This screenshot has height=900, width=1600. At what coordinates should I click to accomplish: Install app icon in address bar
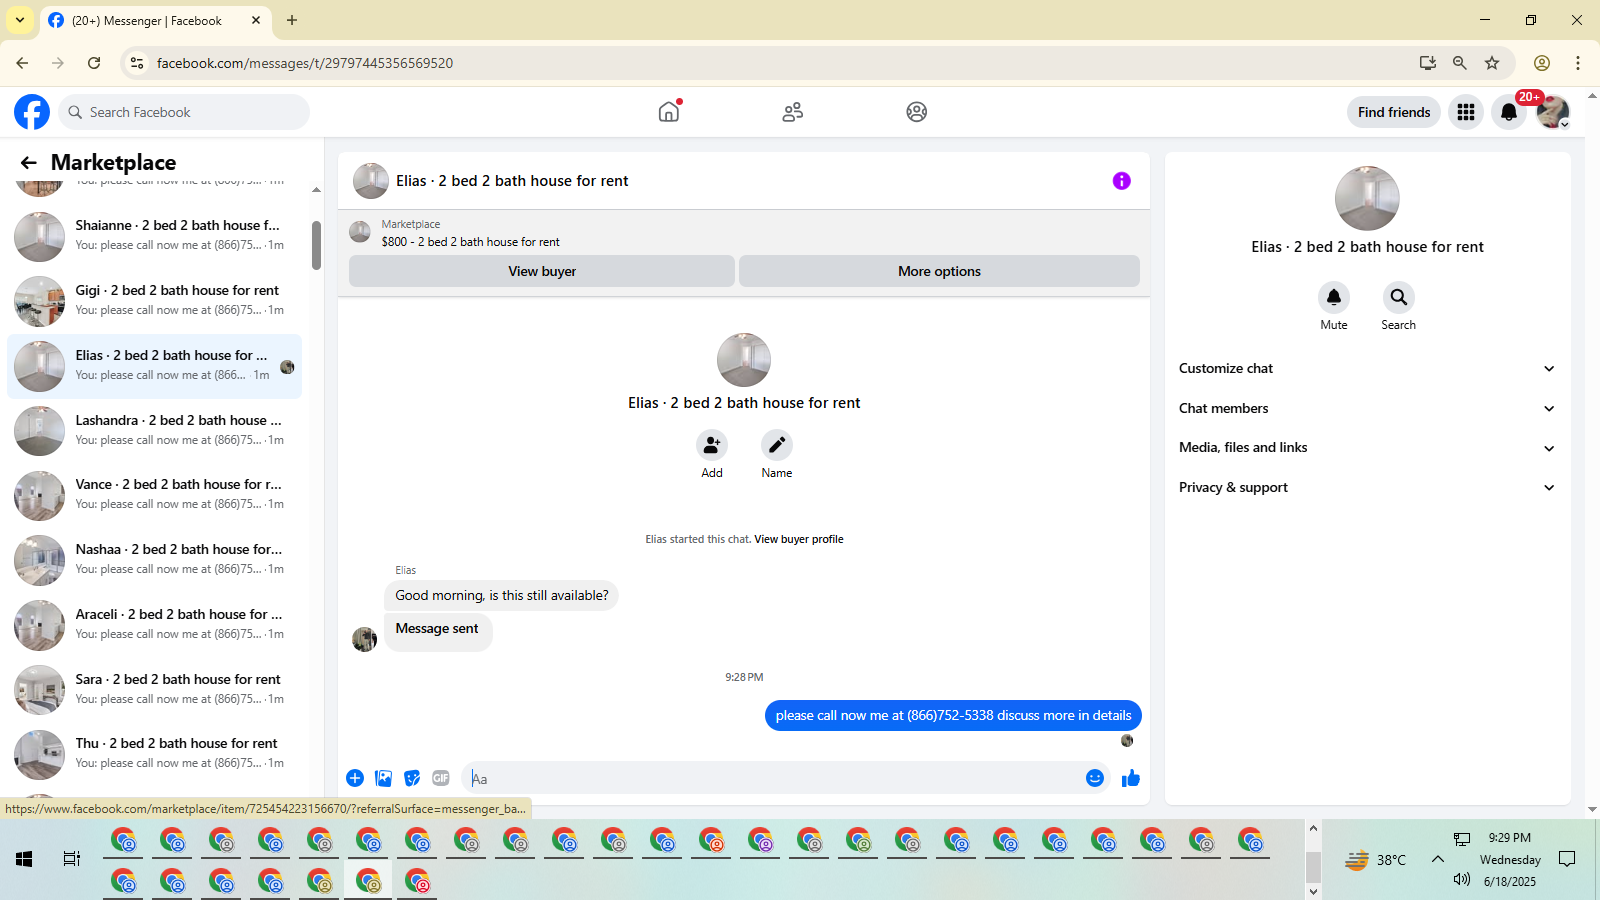click(1428, 63)
